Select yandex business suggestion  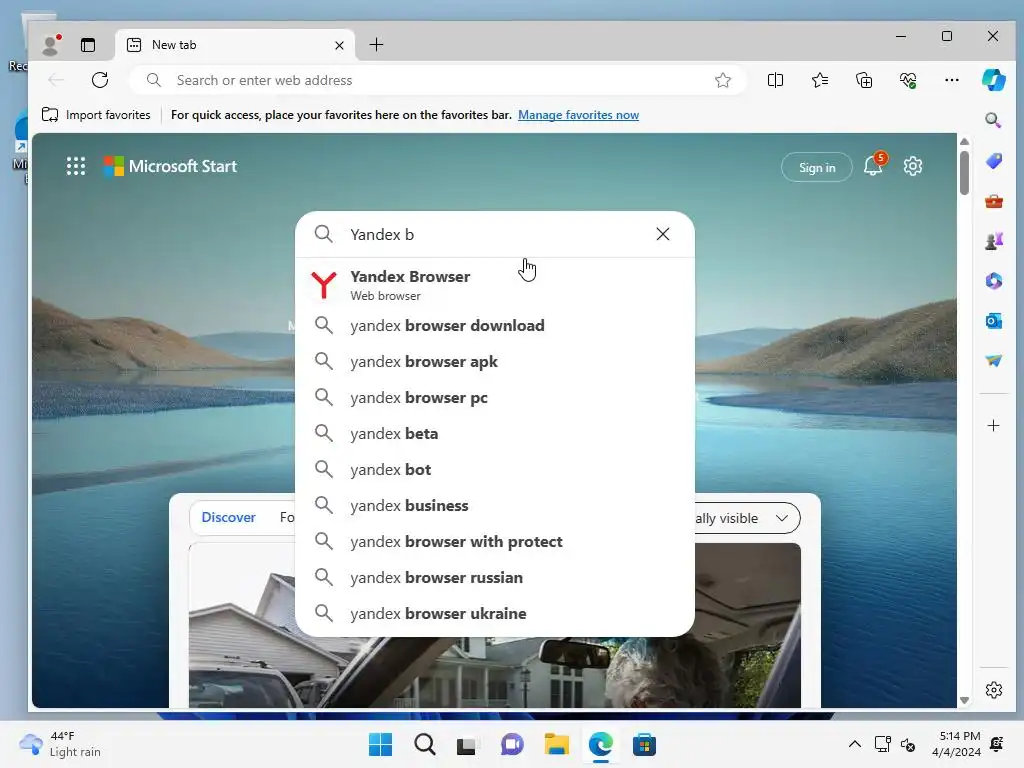pos(495,505)
